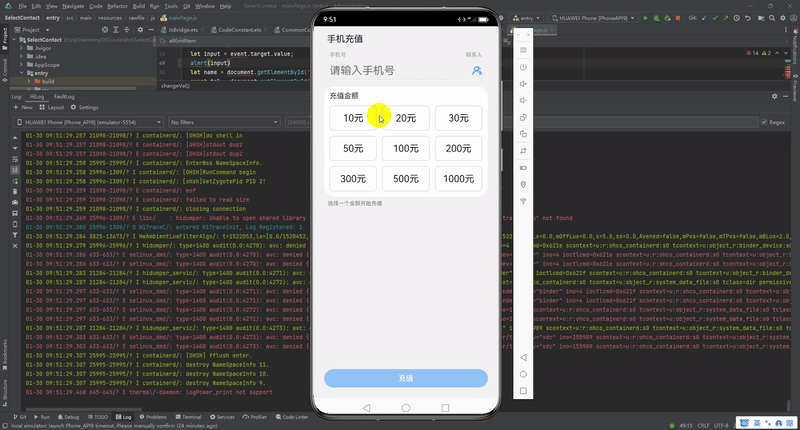Click the emulator location pin icon
This screenshot has width=800, height=430.
tap(523, 185)
